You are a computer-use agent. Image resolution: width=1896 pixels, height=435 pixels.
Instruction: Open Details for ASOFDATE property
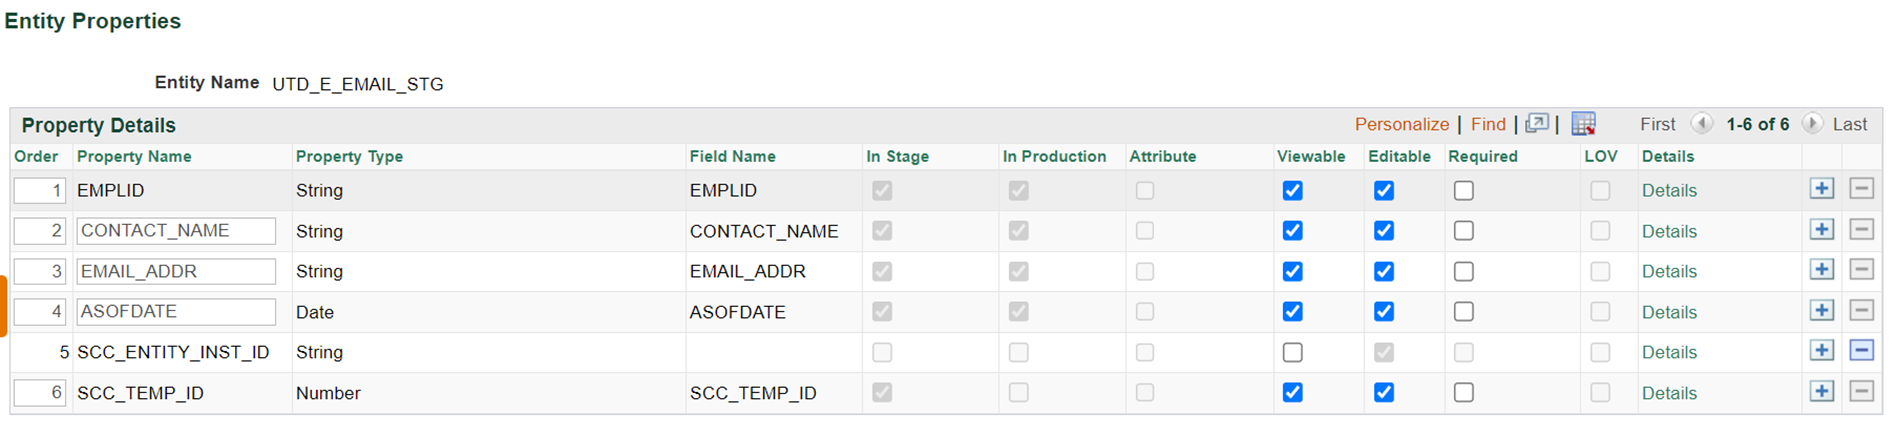click(x=1669, y=312)
